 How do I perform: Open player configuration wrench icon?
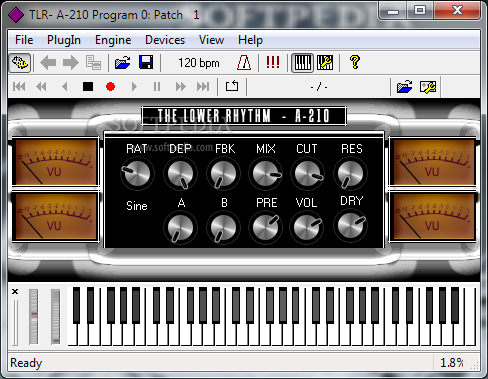click(x=428, y=87)
